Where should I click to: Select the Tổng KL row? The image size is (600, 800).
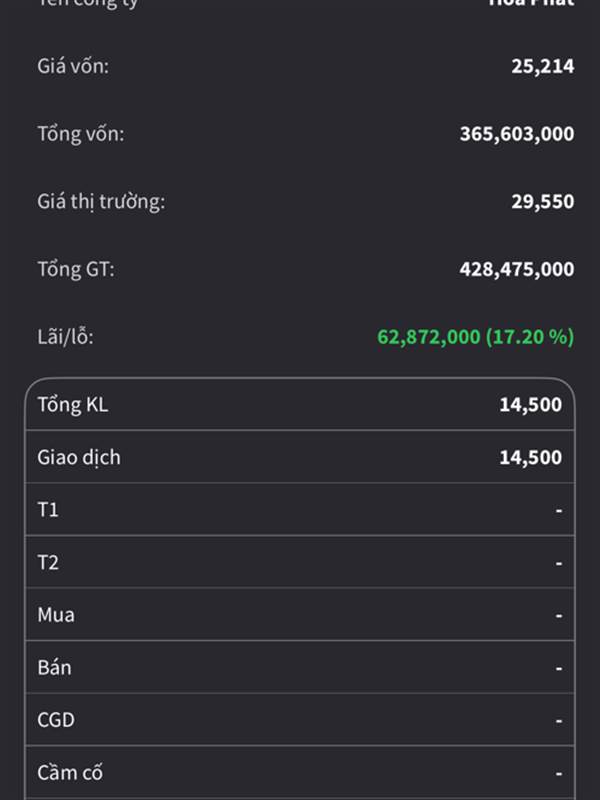pyautogui.click(x=300, y=405)
